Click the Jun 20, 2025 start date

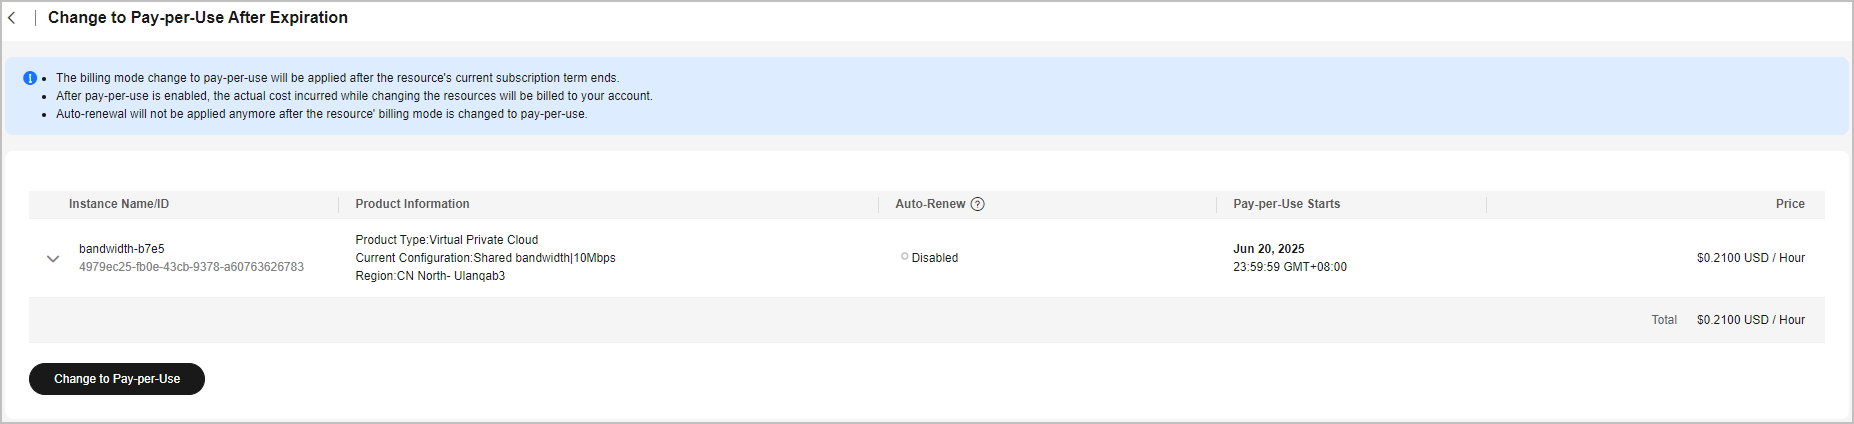tap(1269, 249)
